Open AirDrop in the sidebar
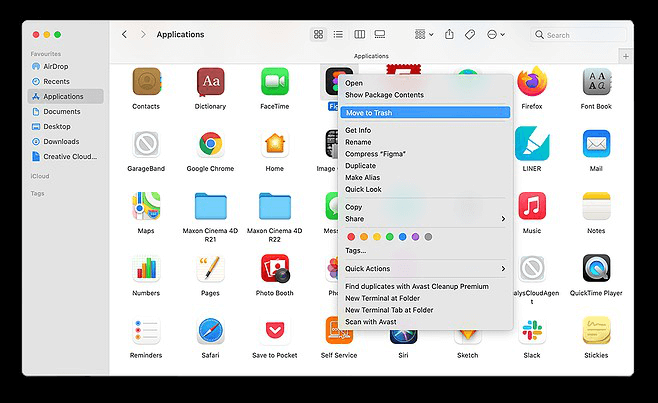Viewport: 658px width, 403px height. coord(65,66)
